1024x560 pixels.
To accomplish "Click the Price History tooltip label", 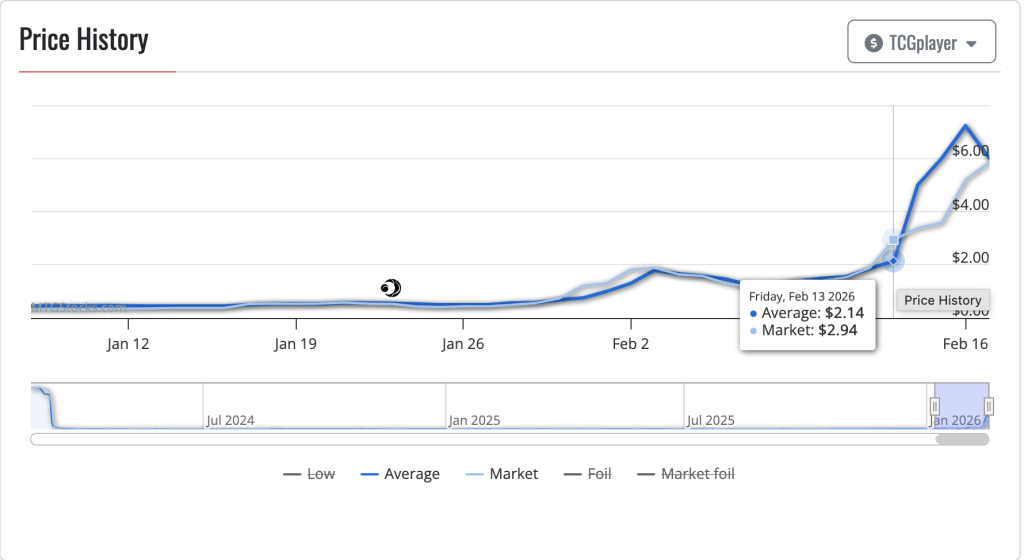I will coord(943,300).
